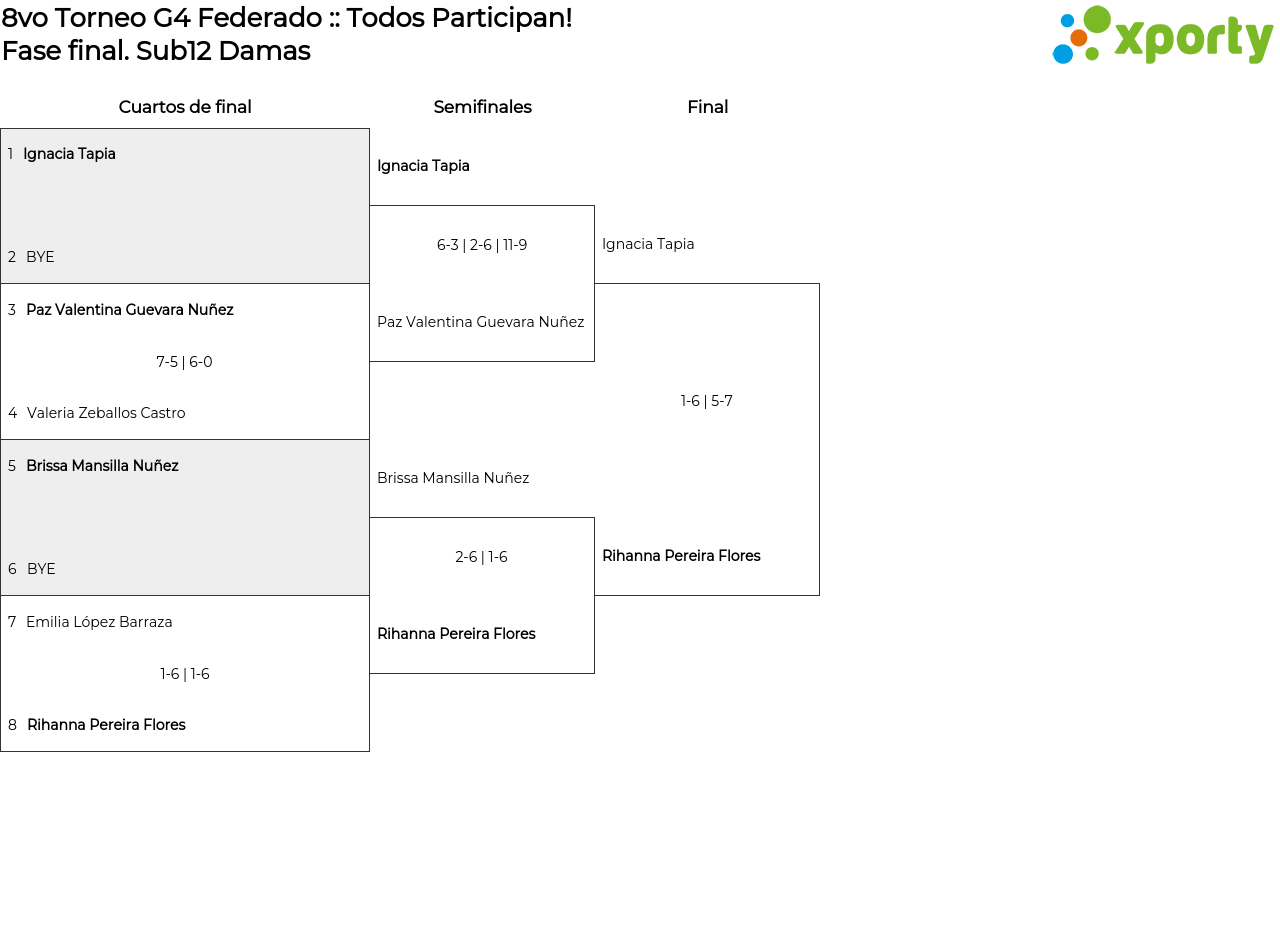Image resolution: width=1280 pixels, height=949 pixels.
Task: Select Paz Valentina Guevara Nuñez in semifinals
Action: click(480, 322)
